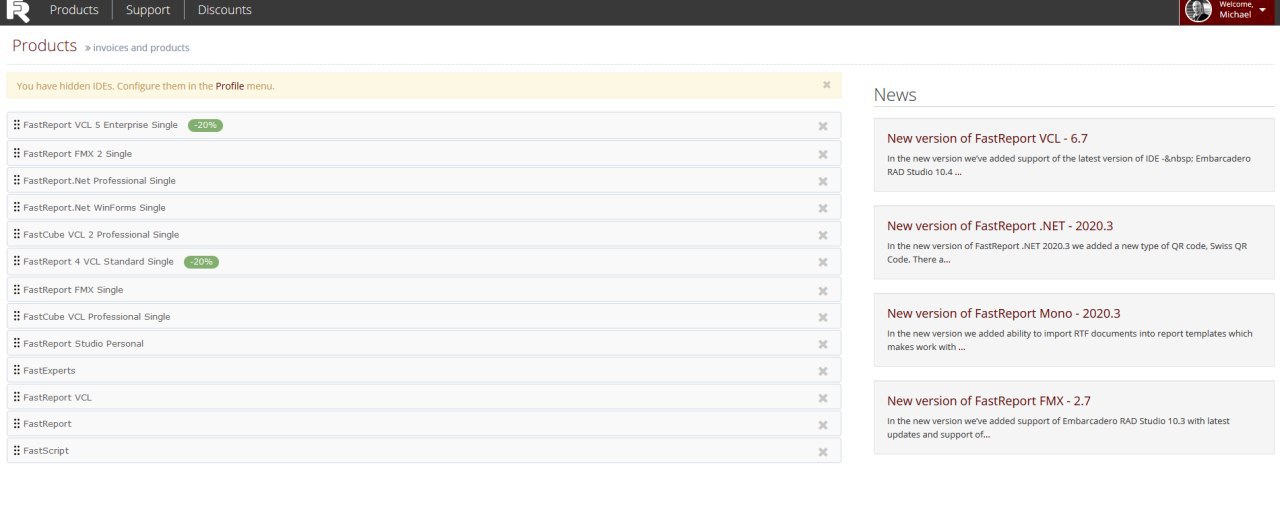Open the Support menu
The image size is (1280, 517).
point(148,10)
